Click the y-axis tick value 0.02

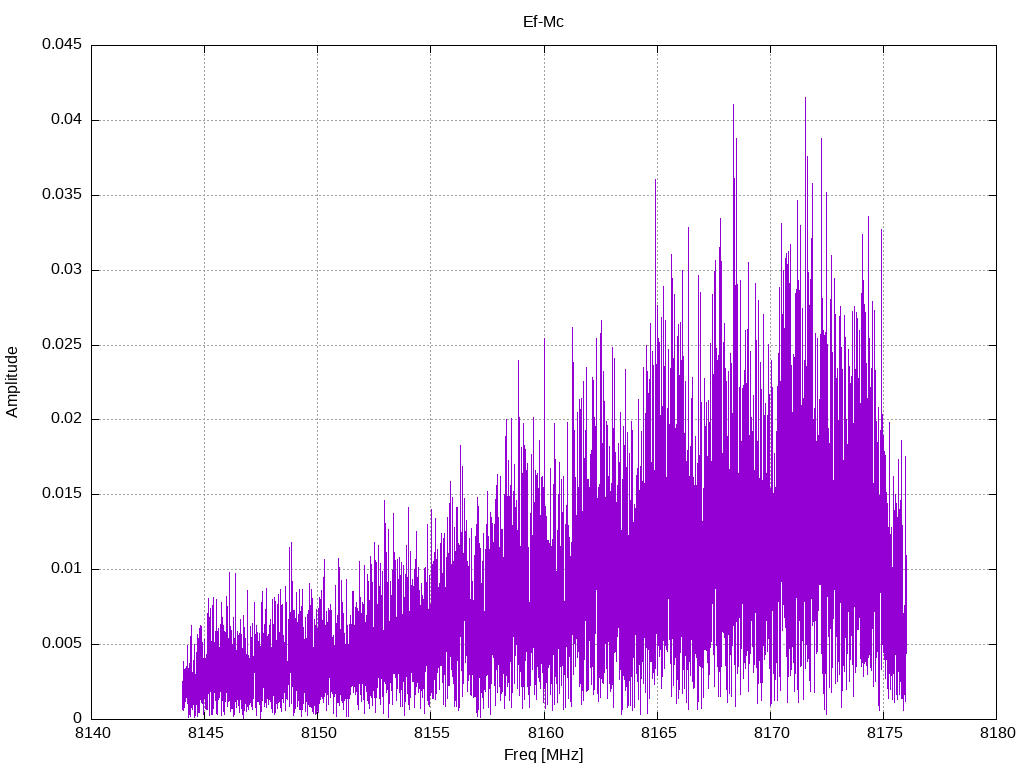coord(67,419)
